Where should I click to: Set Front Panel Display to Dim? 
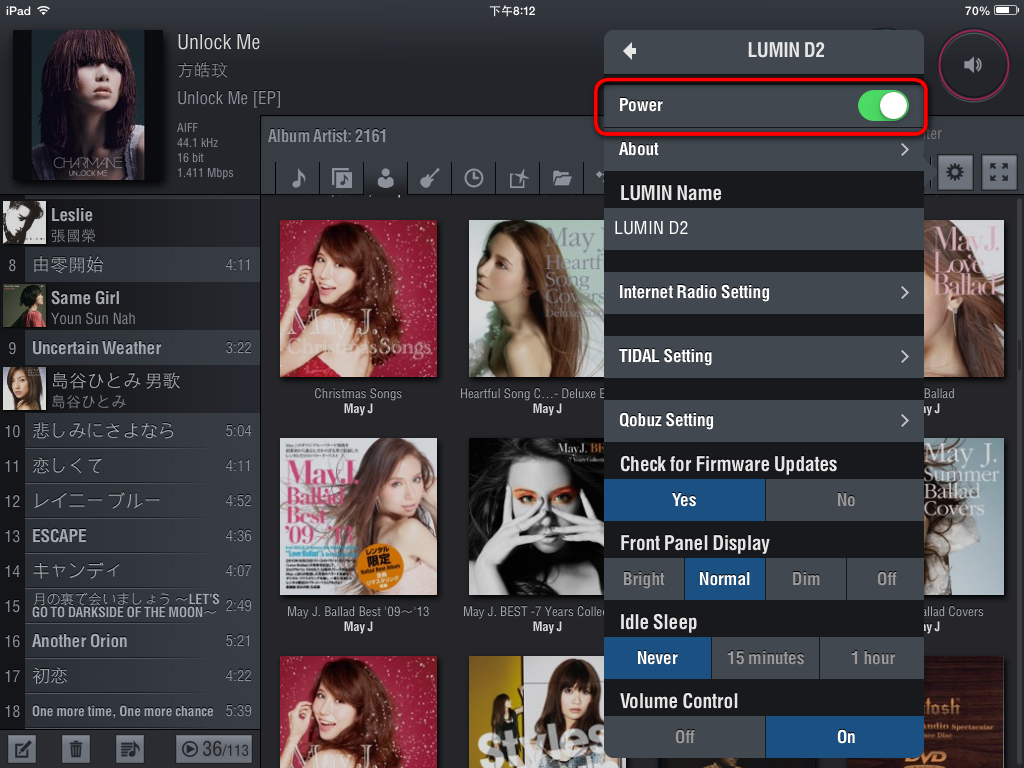click(805, 579)
